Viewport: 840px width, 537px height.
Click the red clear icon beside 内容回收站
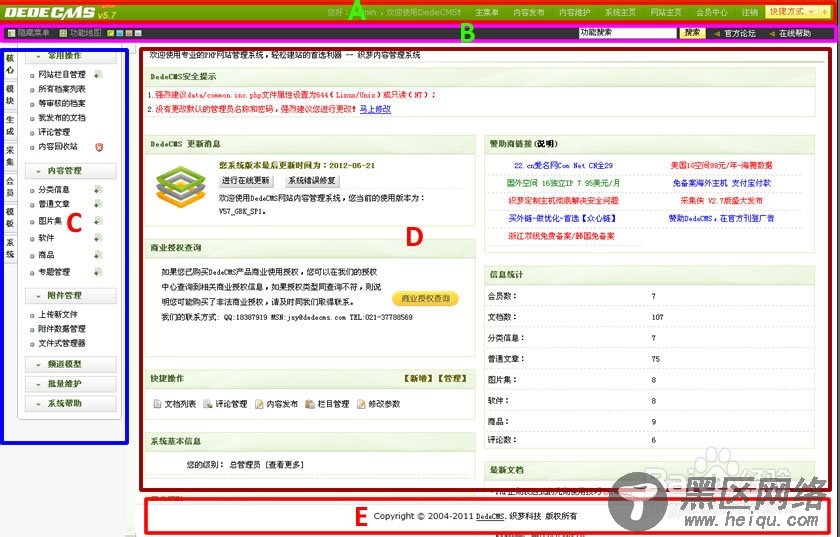click(99, 147)
